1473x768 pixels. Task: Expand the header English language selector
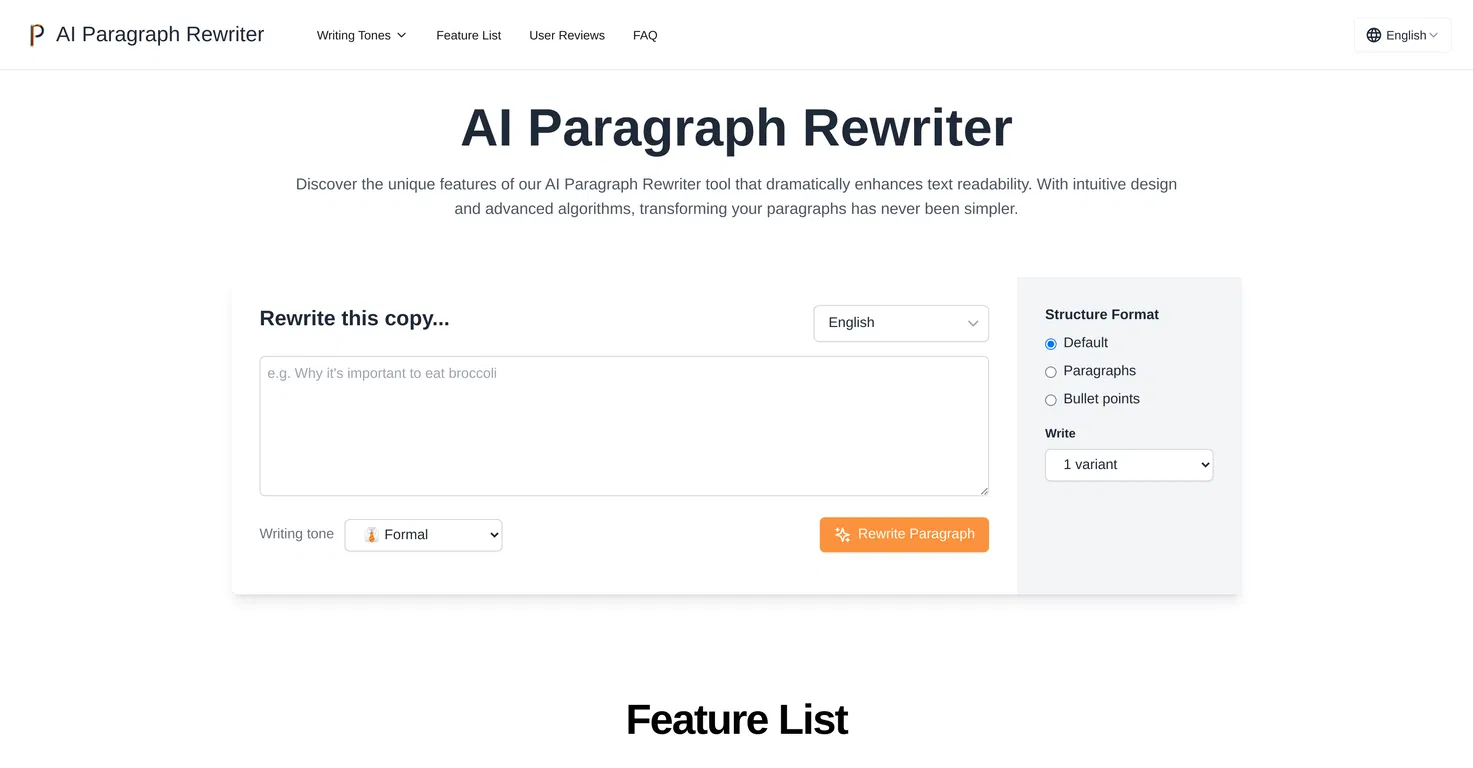point(1402,35)
